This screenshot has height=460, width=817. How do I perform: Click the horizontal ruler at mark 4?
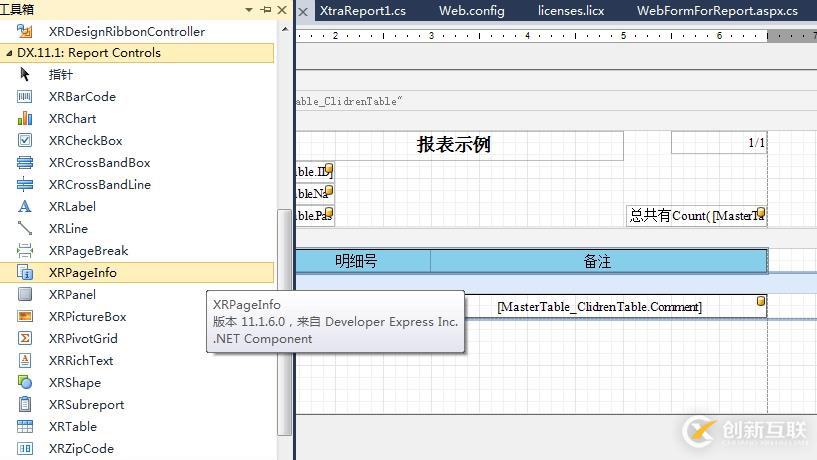(527, 35)
